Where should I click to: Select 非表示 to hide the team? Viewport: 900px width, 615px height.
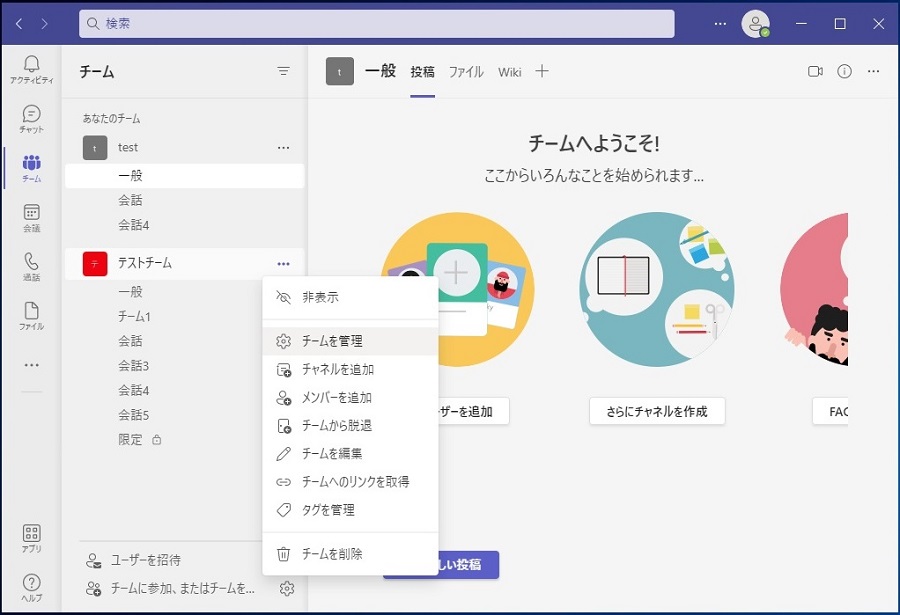pyautogui.click(x=320, y=297)
